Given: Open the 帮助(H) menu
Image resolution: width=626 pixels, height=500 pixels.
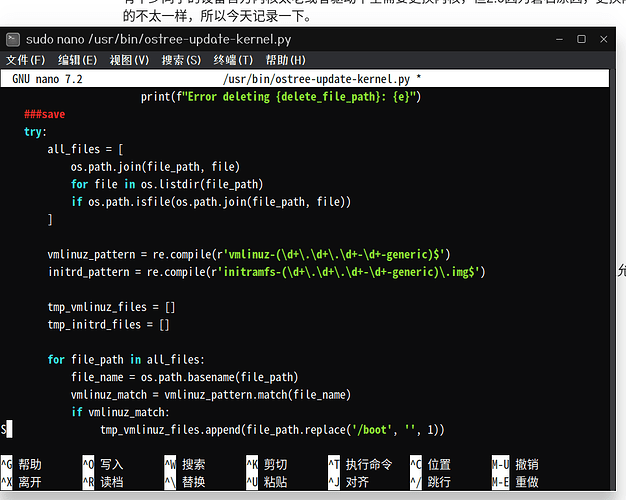Looking at the screenshot, I should point(285,60).
